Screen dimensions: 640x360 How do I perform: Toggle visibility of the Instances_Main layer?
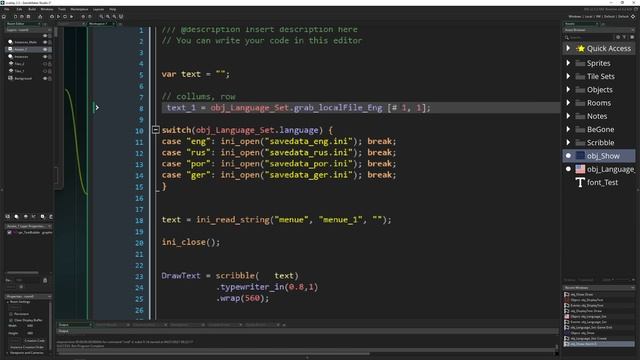tap(45, 42)
